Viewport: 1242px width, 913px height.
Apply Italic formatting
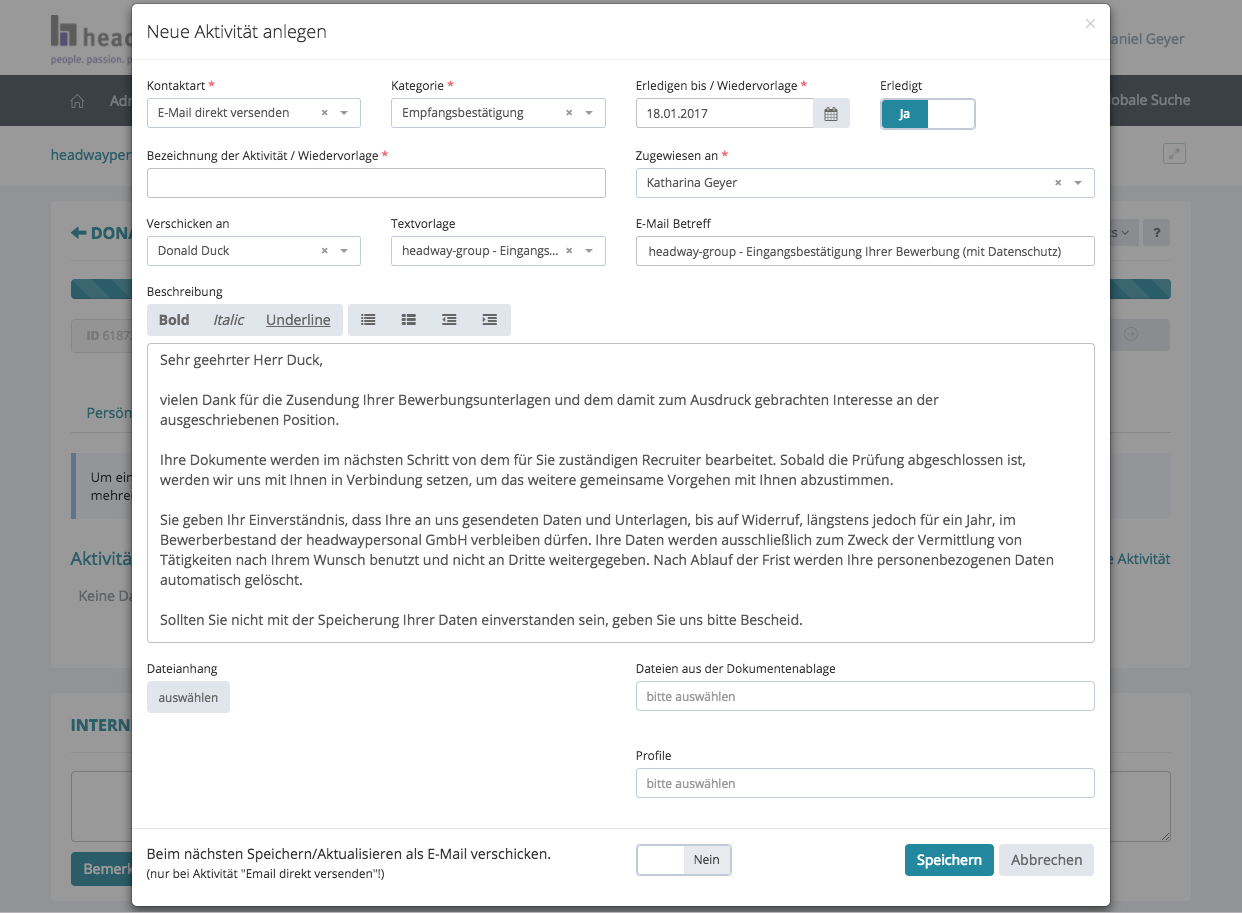pos(228,320)
